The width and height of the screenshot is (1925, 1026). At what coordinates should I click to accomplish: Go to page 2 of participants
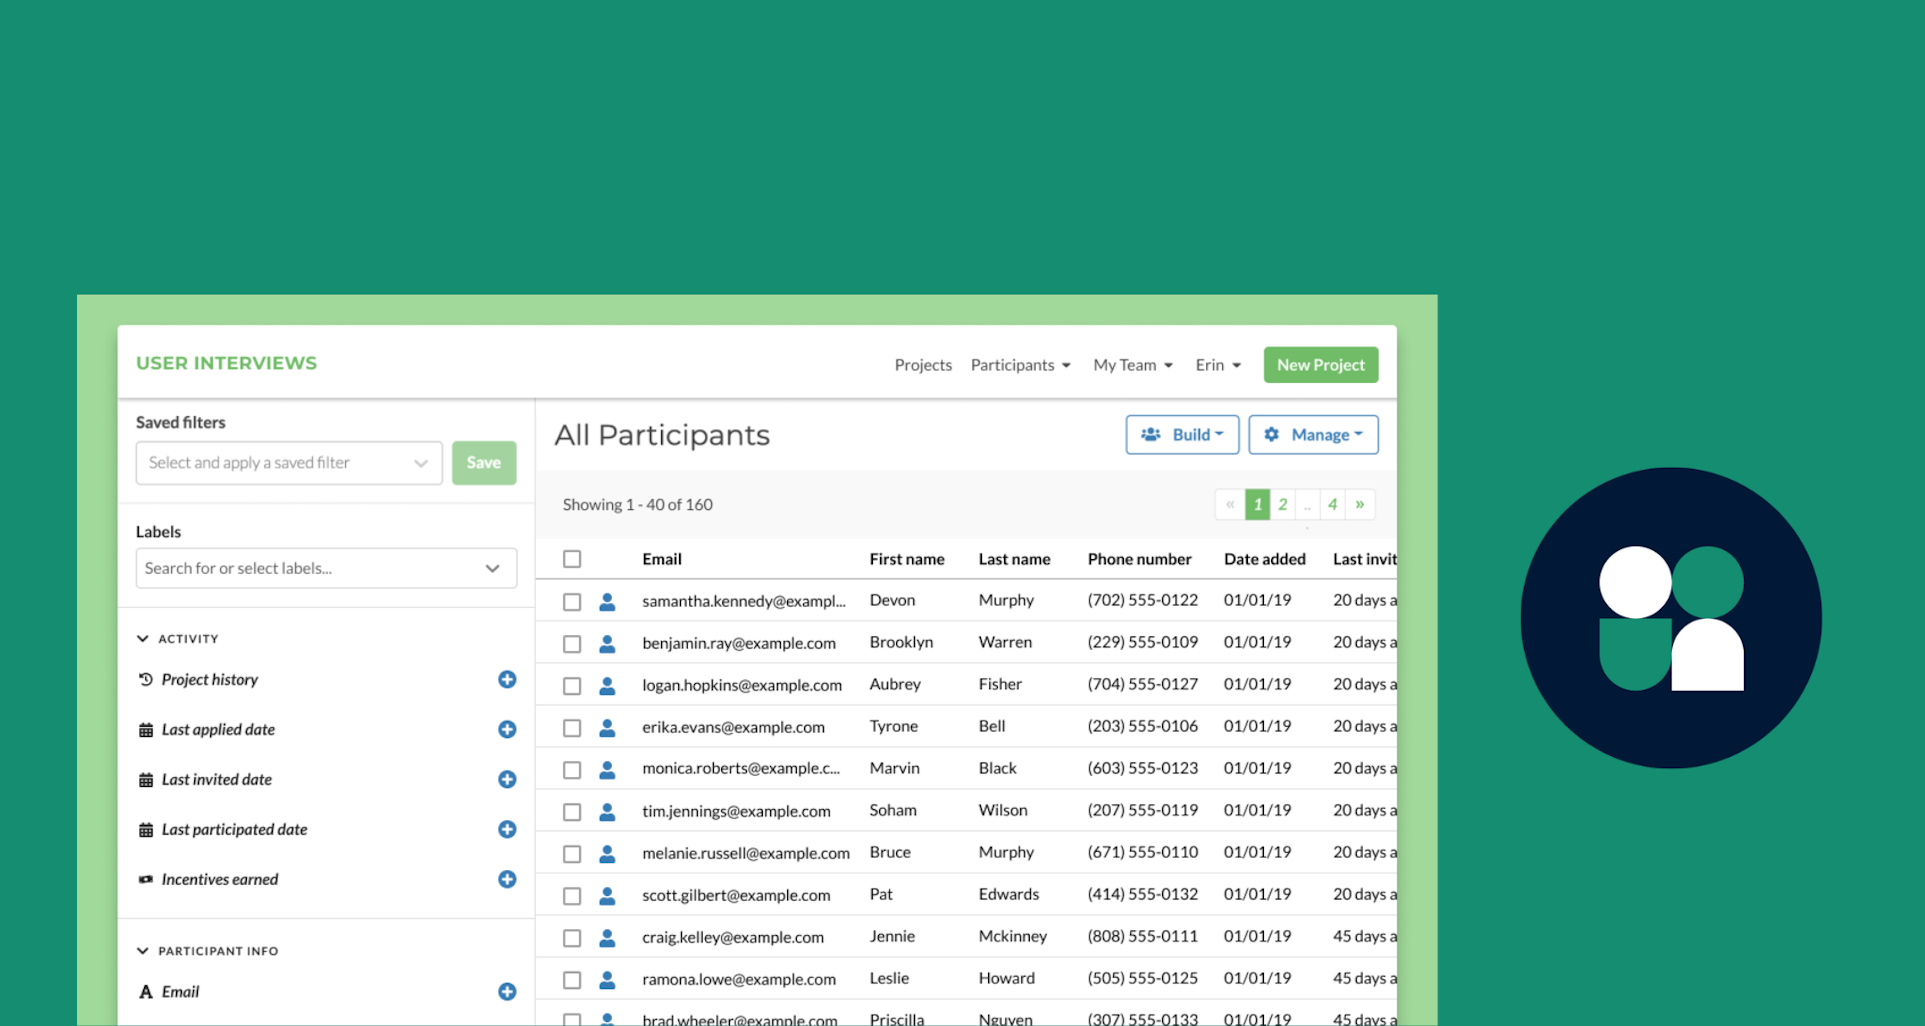point(1281,504)
